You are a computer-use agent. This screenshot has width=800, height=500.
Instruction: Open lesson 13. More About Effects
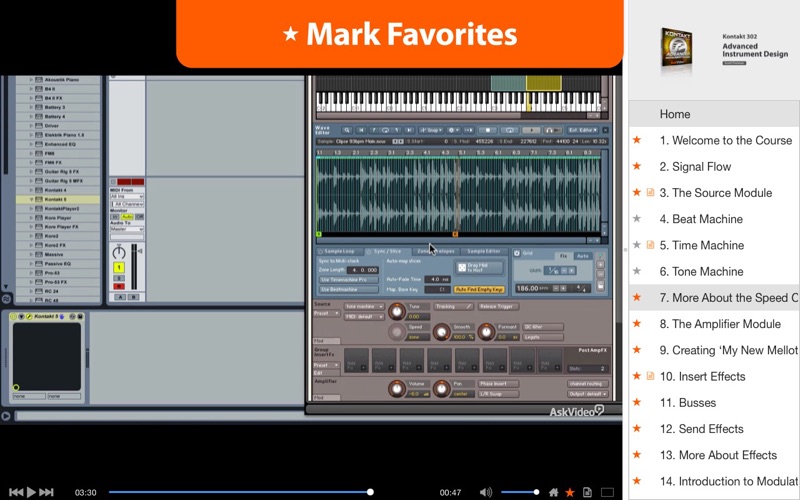[714, 455]
